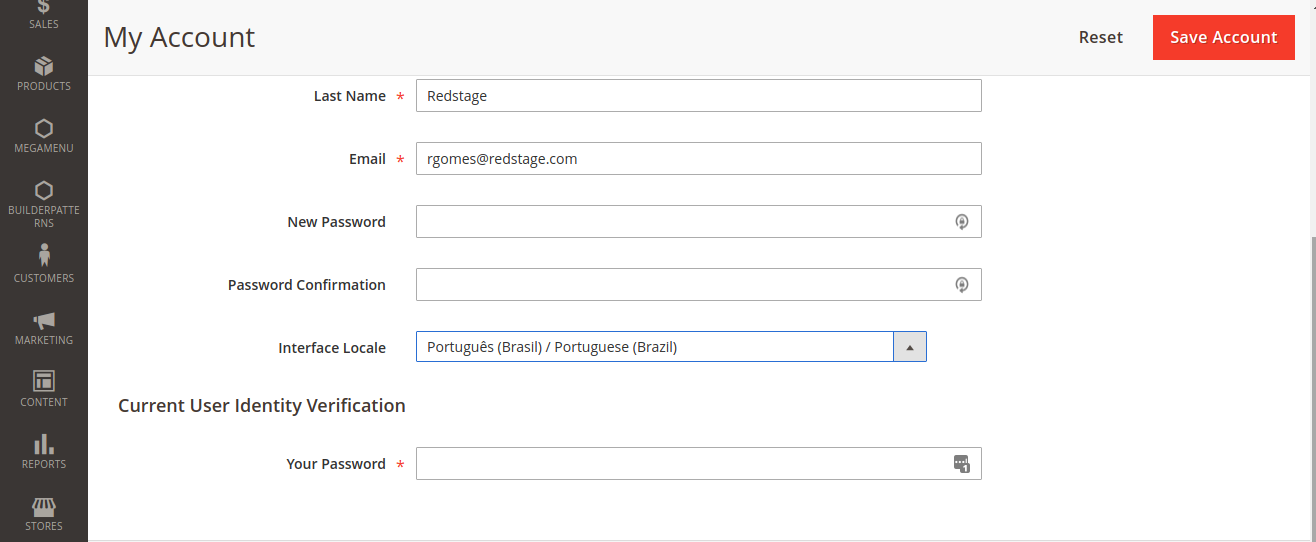Viewport: 1316px width, 542px height.
Task: Click password manager icon in New Password
Action: click(962, 222)
